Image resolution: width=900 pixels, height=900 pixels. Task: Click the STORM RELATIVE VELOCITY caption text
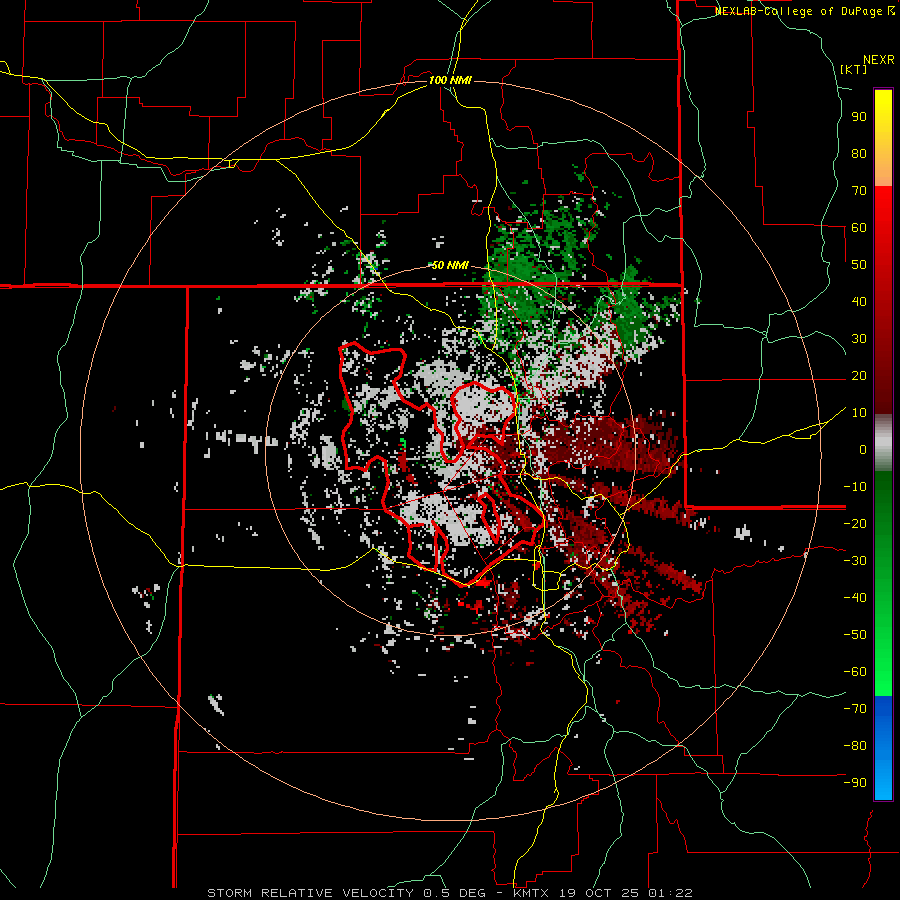click(310, 893)
